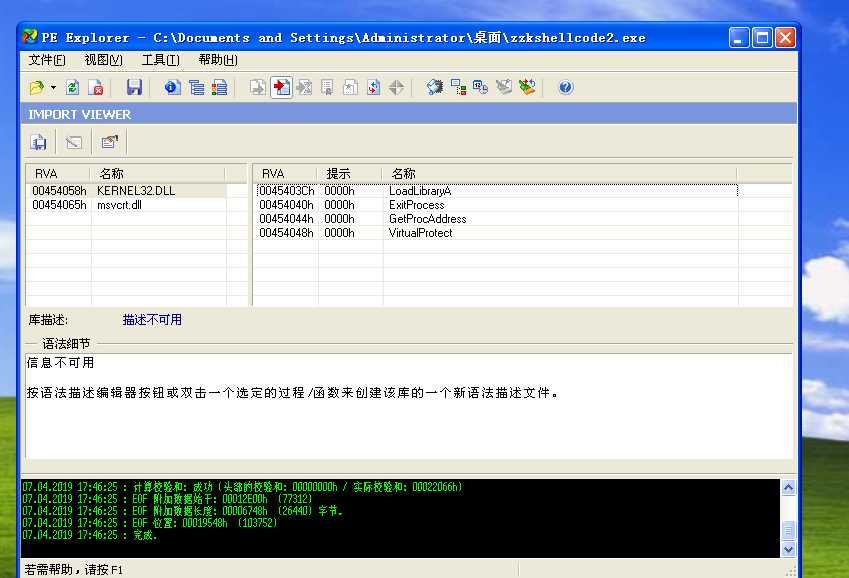Click the log panel scrollbar thumb
The width and height of the screenshot is (849, 578).
pos(788,530)
